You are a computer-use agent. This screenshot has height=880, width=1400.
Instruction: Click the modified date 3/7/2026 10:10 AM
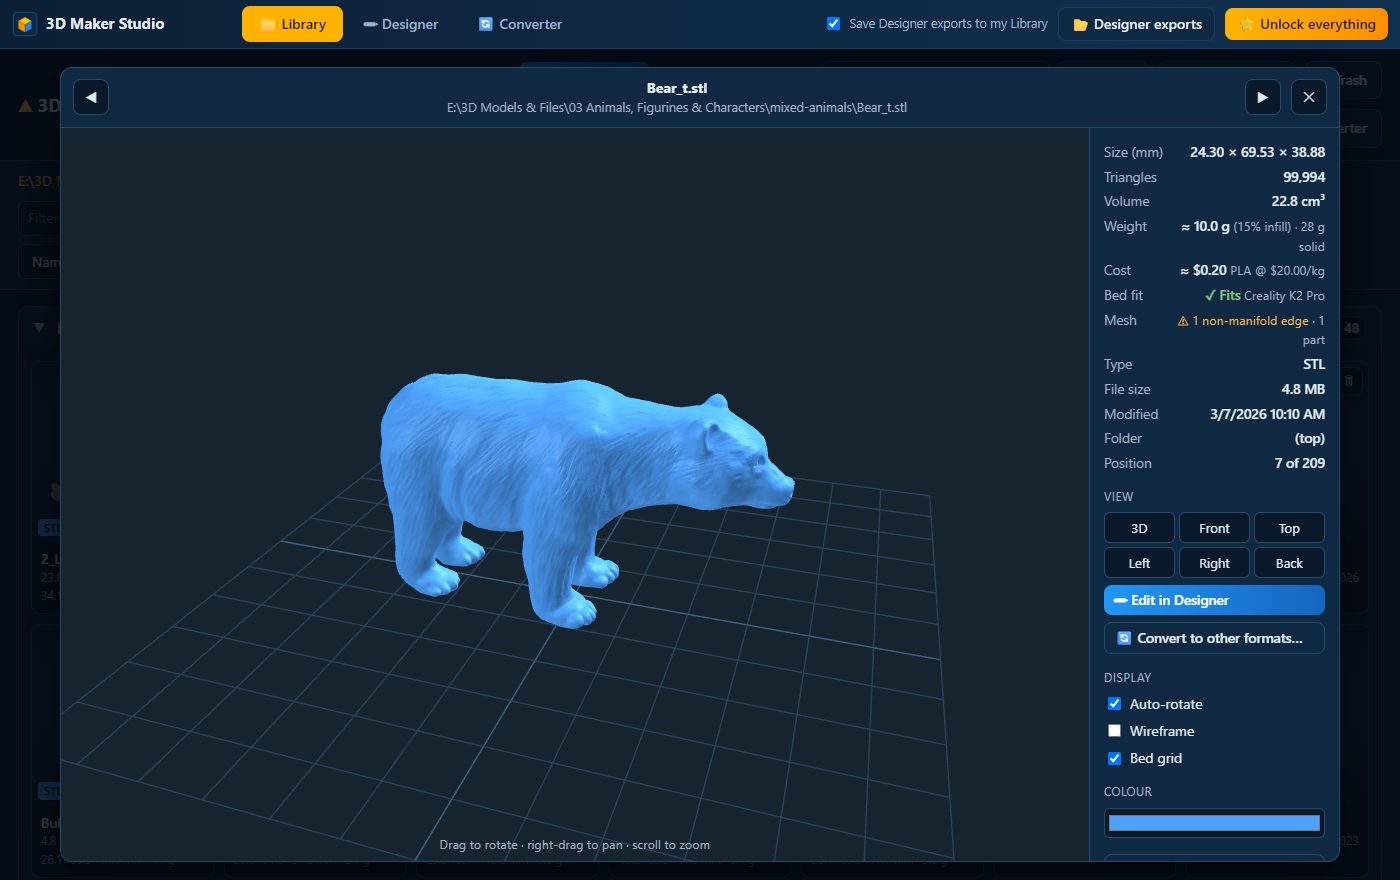1267,414
